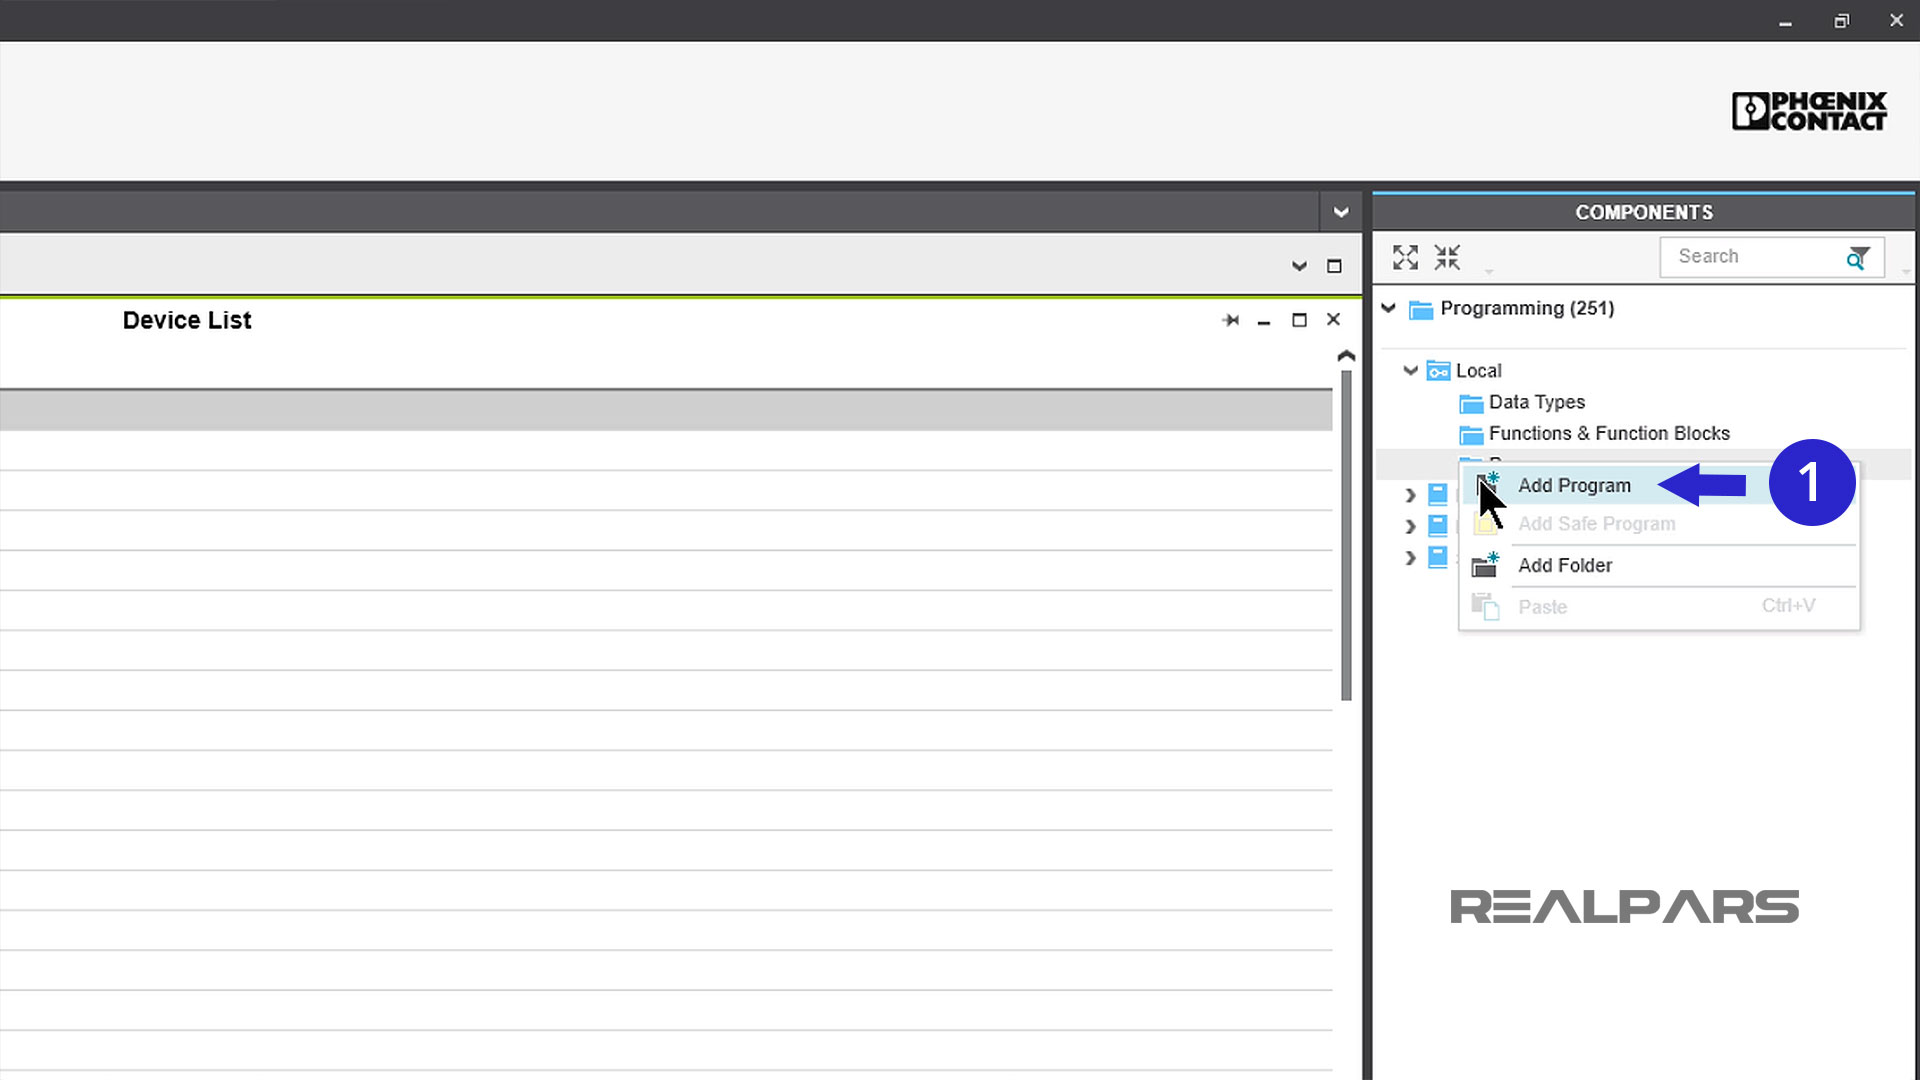The image size is (1920, 1080).
Task: Click the fullscreen expand icon
Action: click(1404, 257)
